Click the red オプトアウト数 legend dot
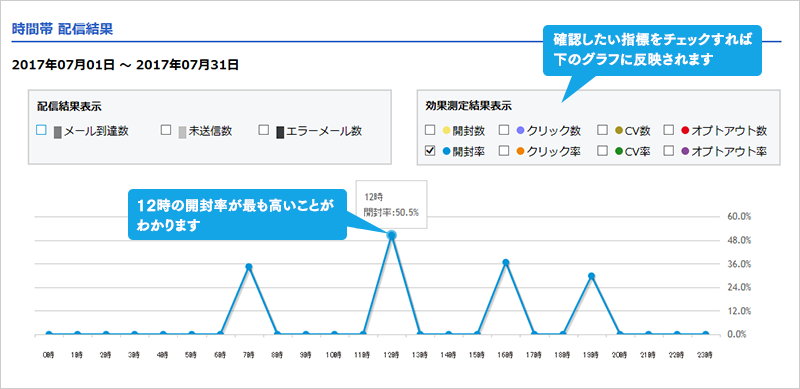This screenshot has width=800, height=389. 685,131
